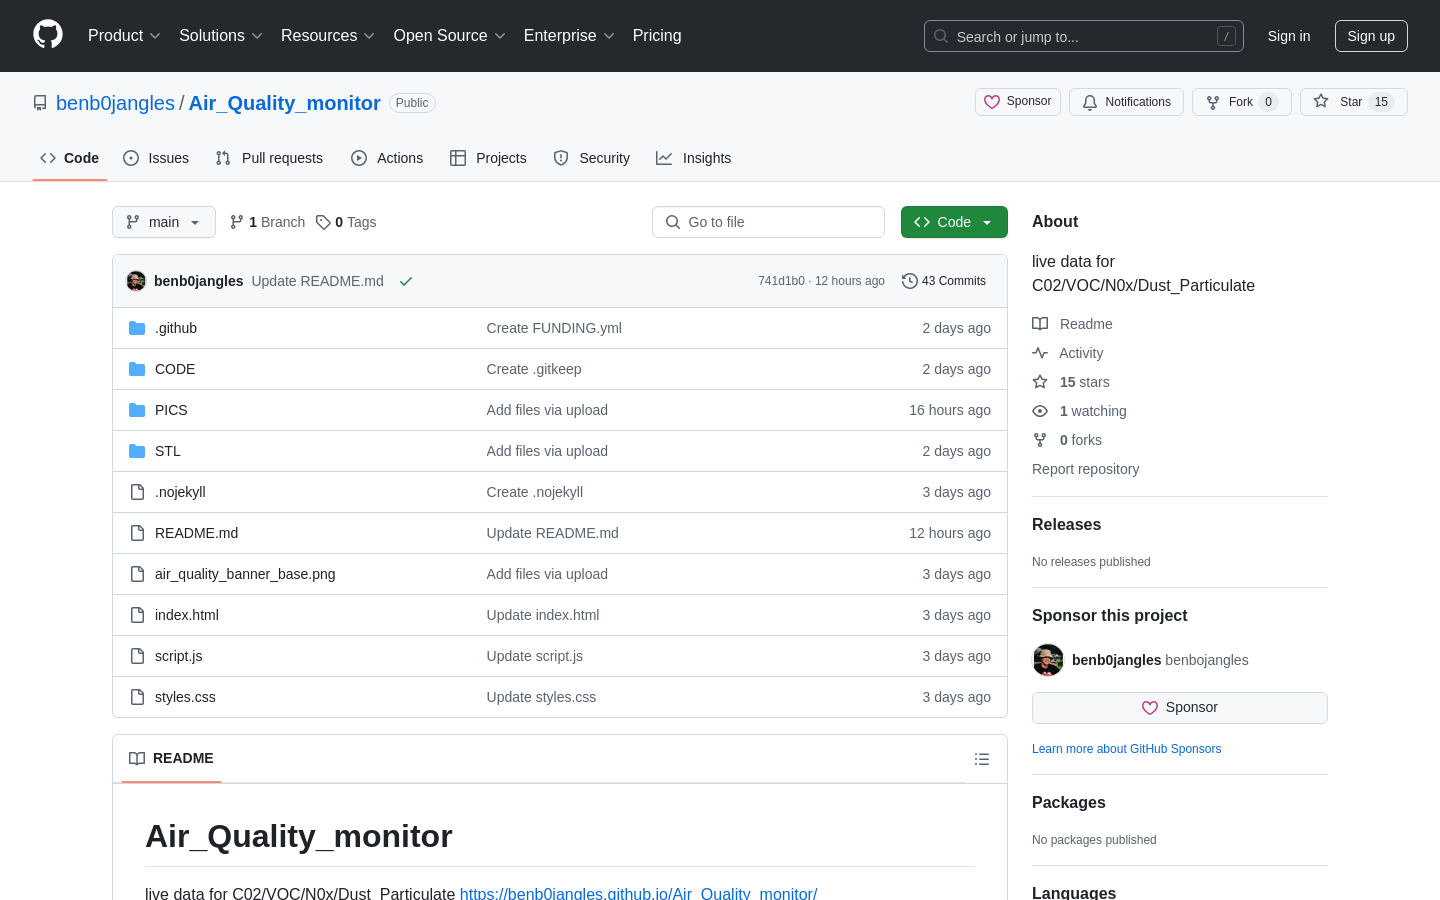Switch to the Projects tab
This screenshot has width=1440, height=900.
coord(488,158)
